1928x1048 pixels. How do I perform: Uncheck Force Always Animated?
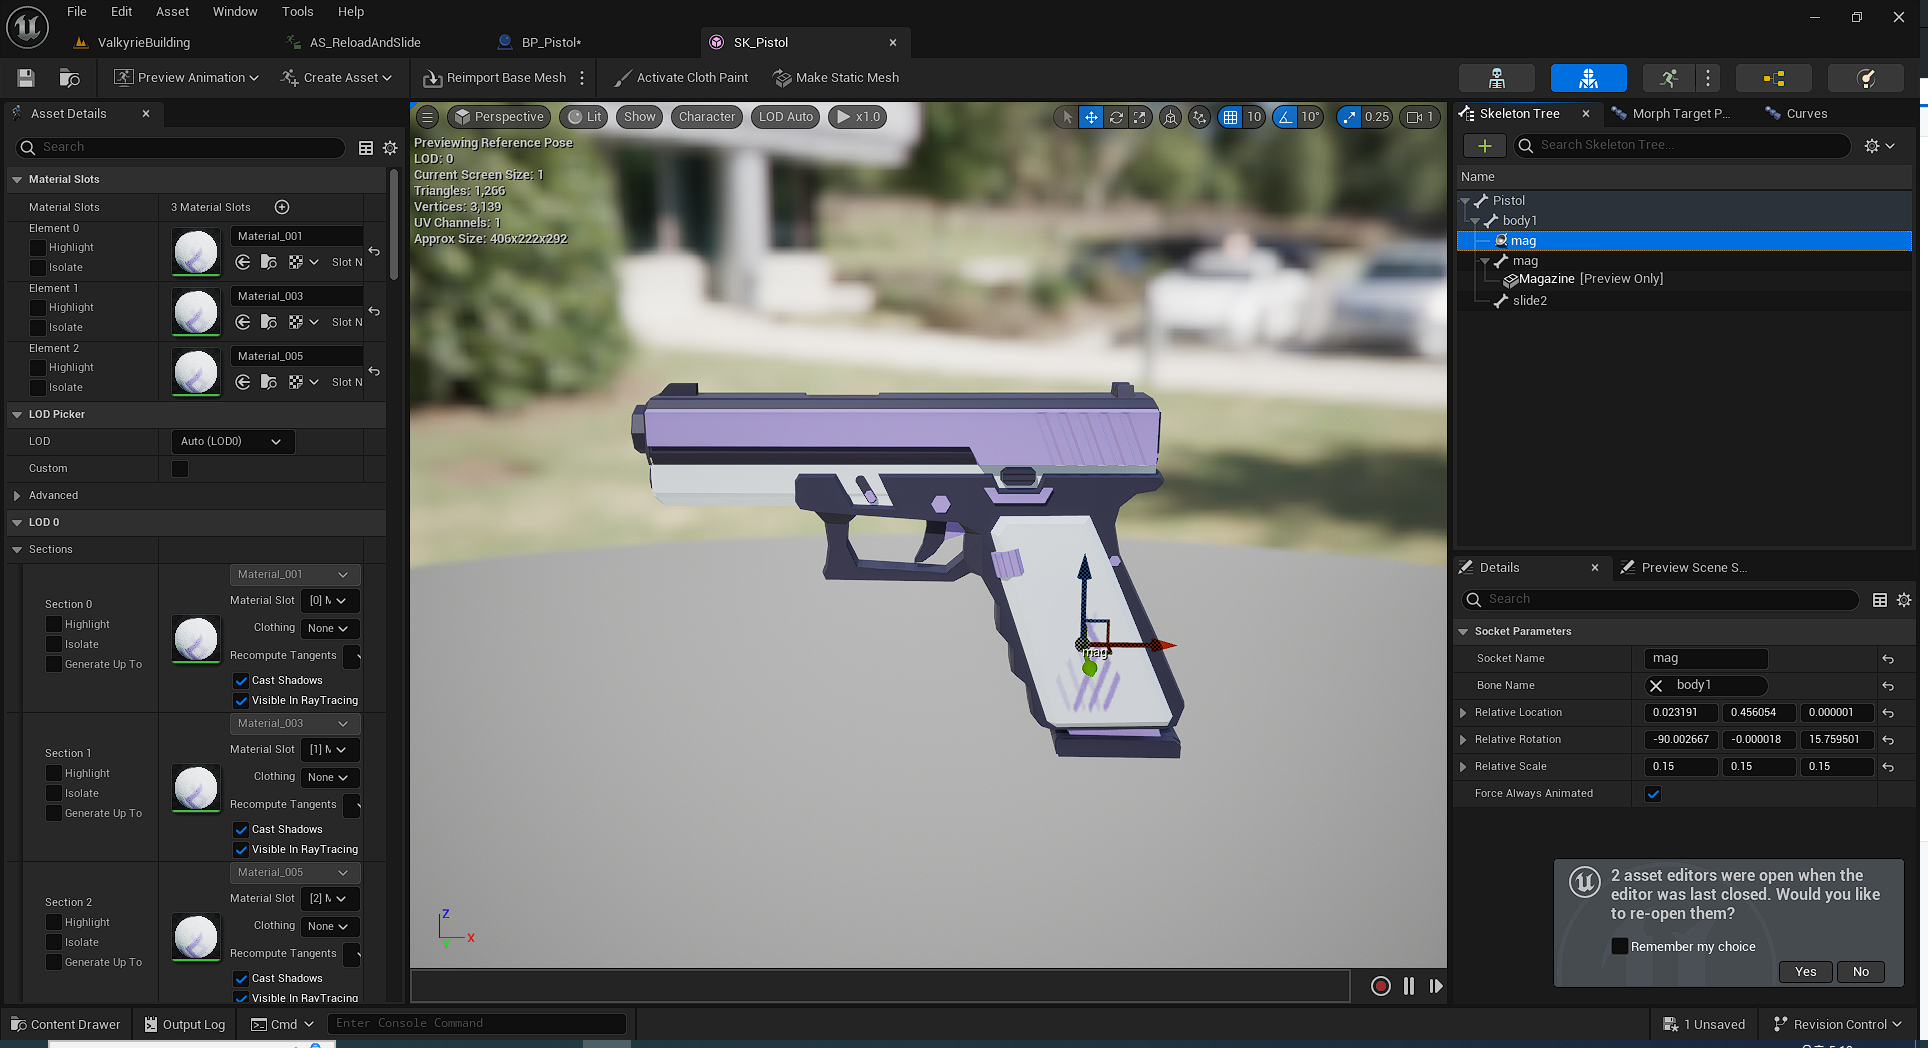pyautogui.click(x=1653, y=794)
